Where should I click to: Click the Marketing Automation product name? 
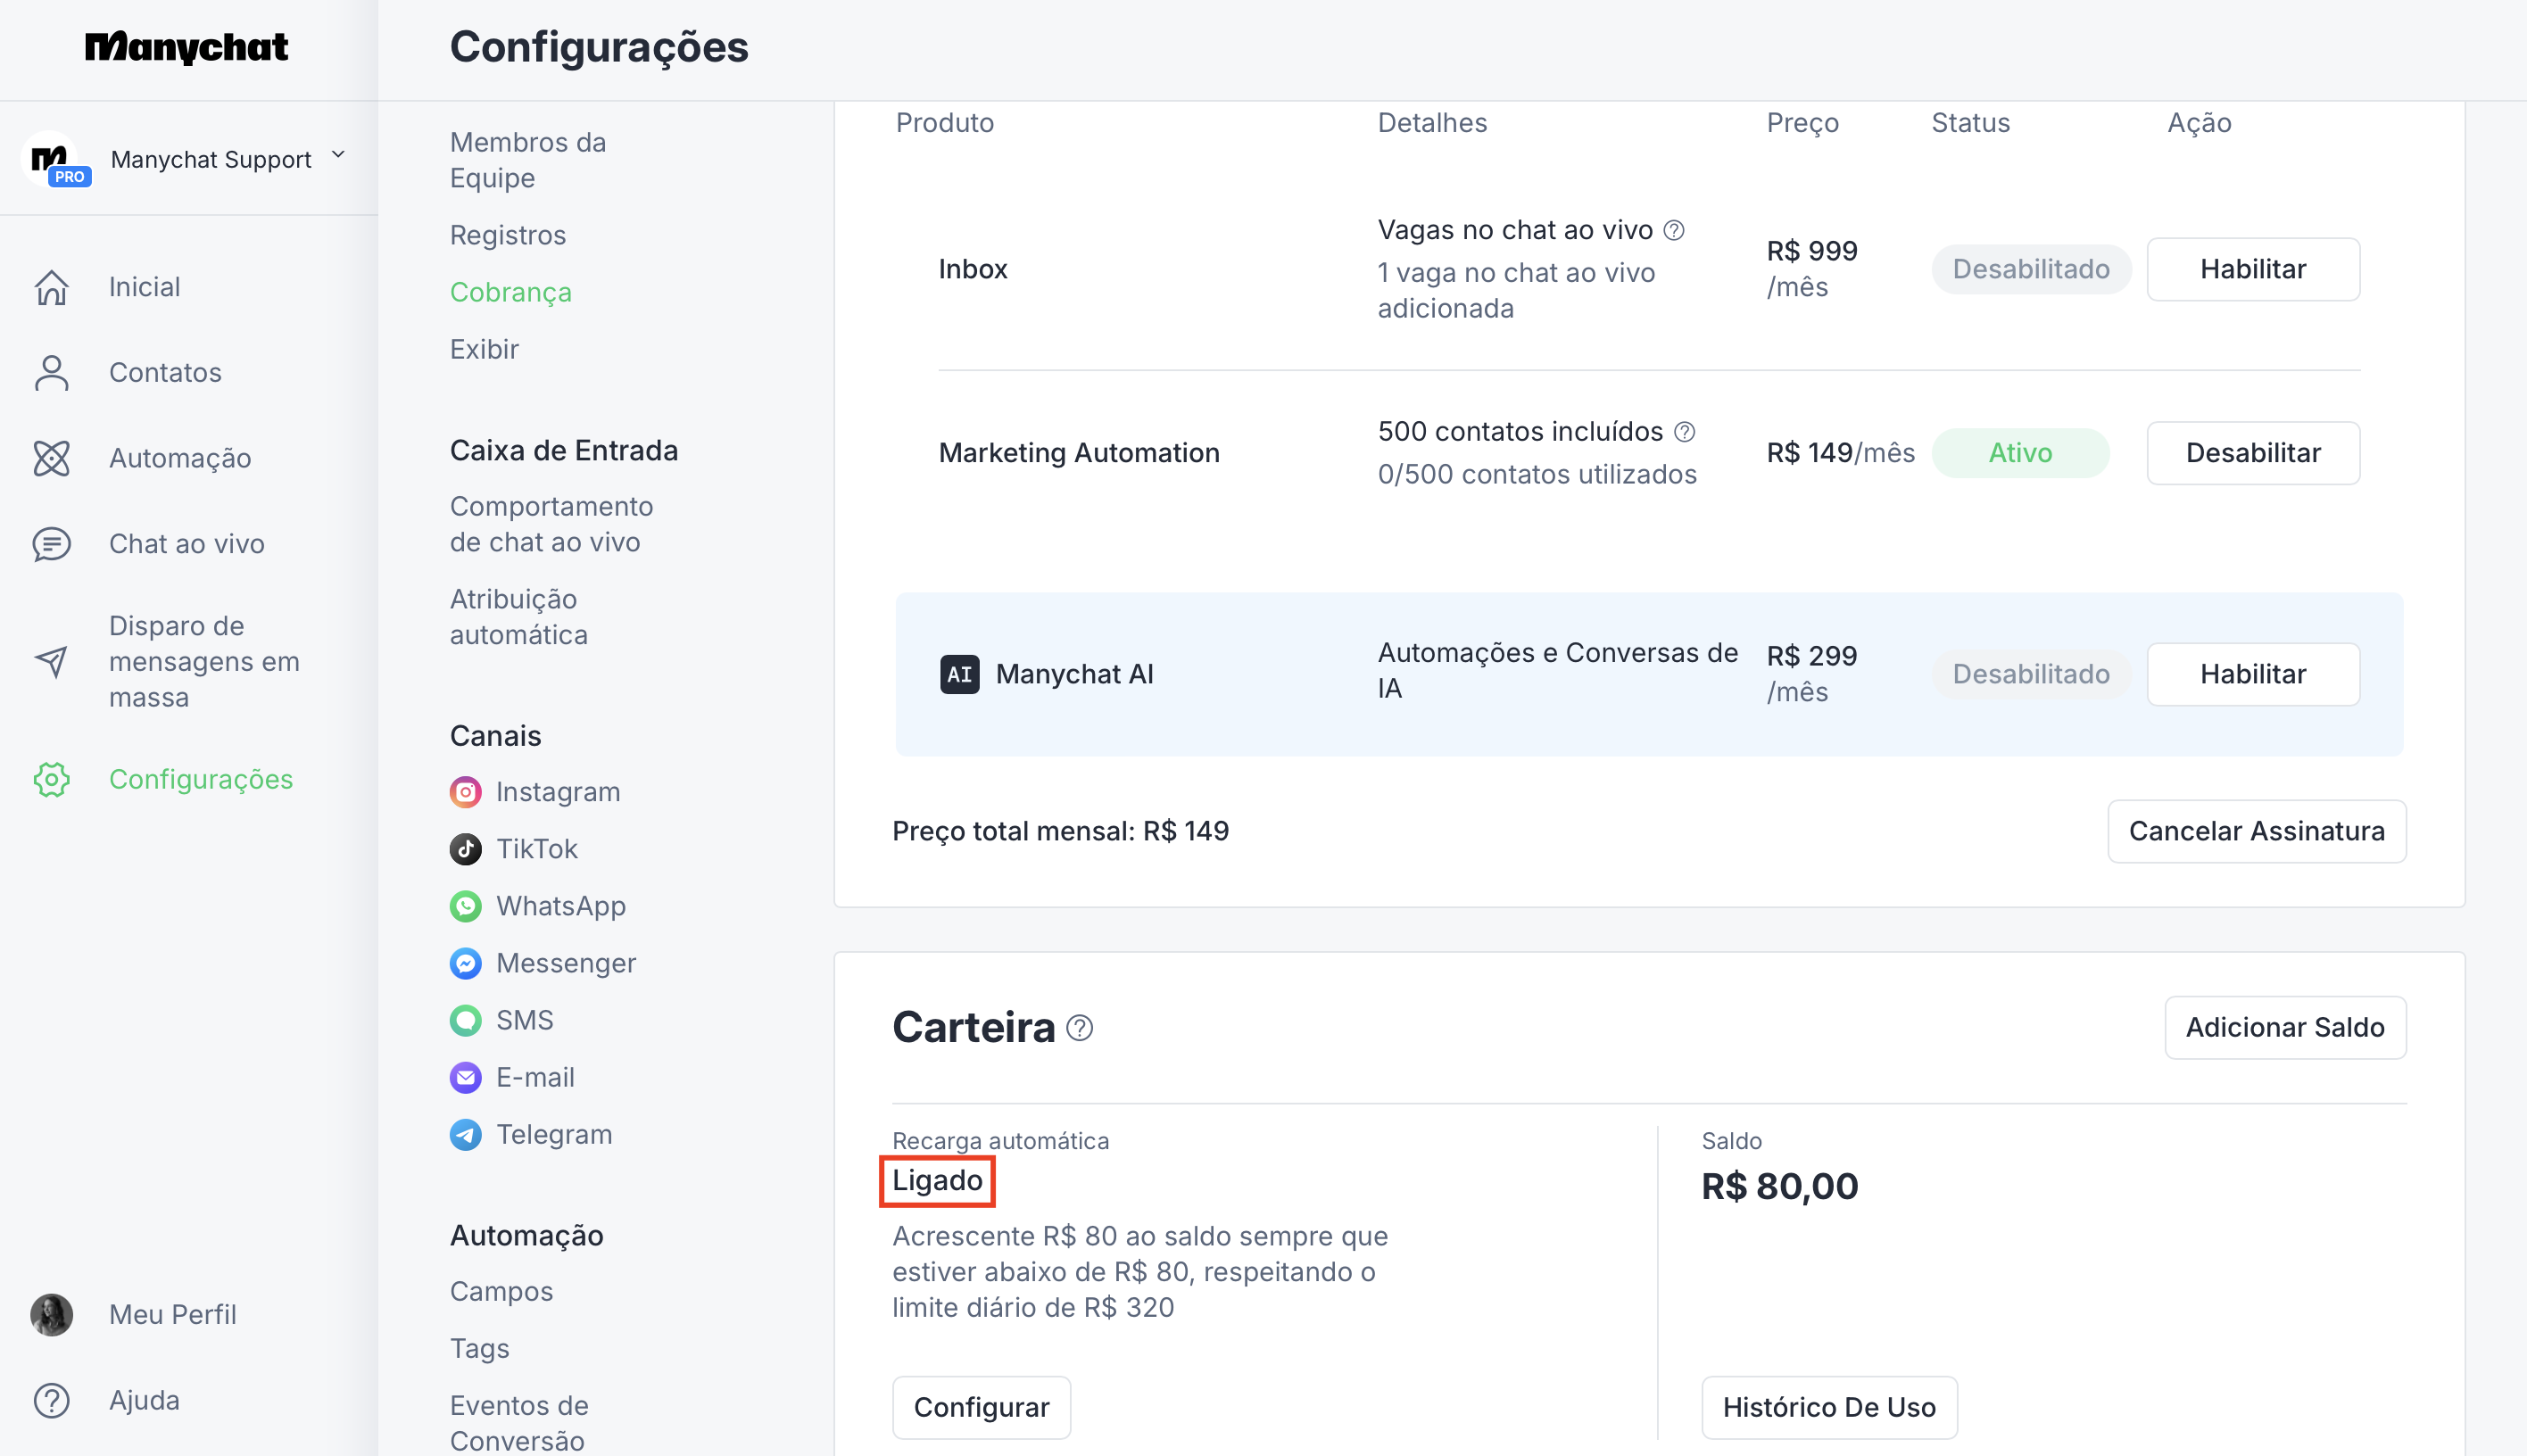click(1079, 453)
